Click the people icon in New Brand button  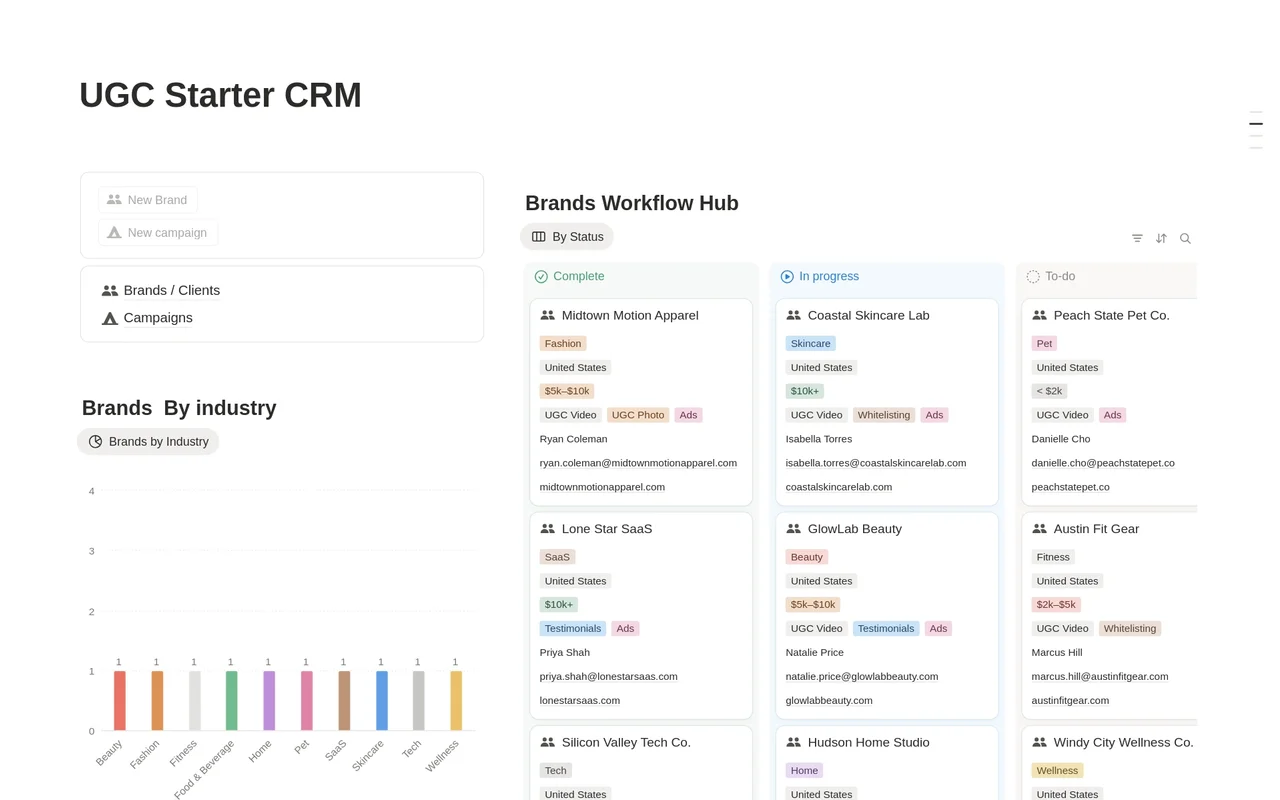coord(114,200)
